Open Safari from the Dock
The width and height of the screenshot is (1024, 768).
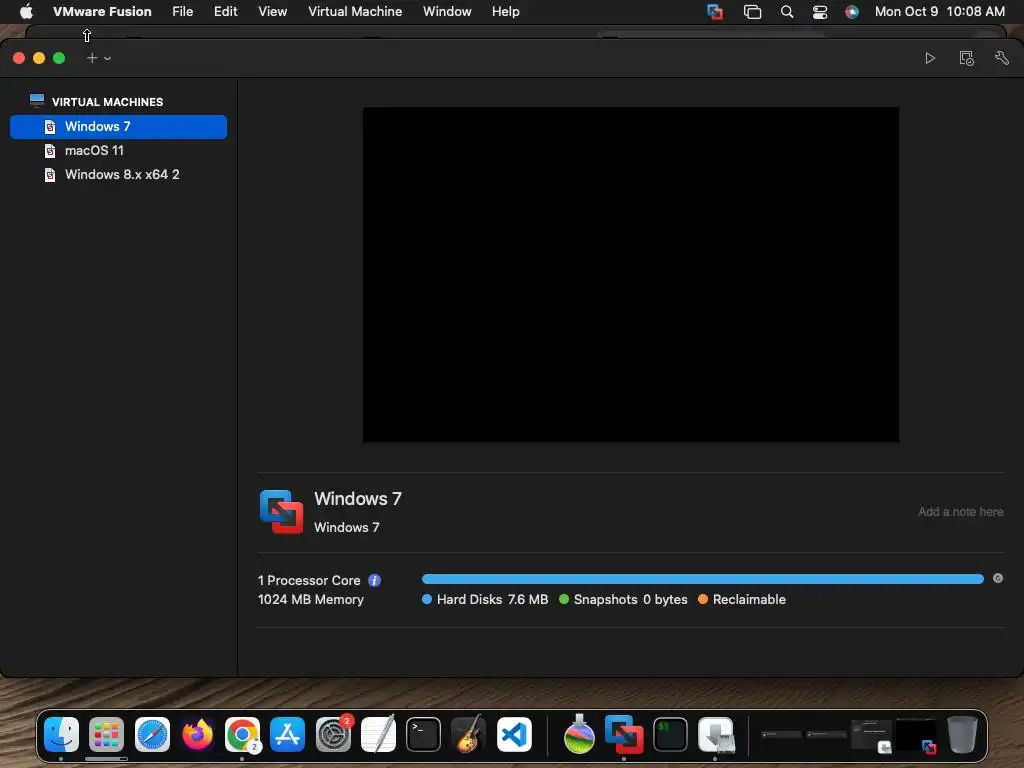(152, 735)
